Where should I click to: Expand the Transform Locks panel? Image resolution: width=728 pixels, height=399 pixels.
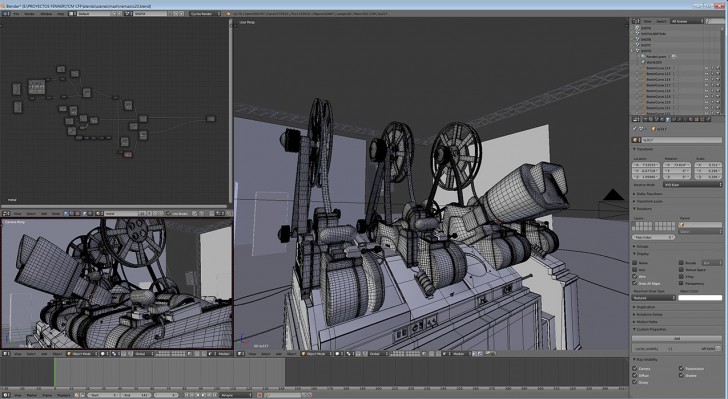pyautogui.click(x=648, y=201)
